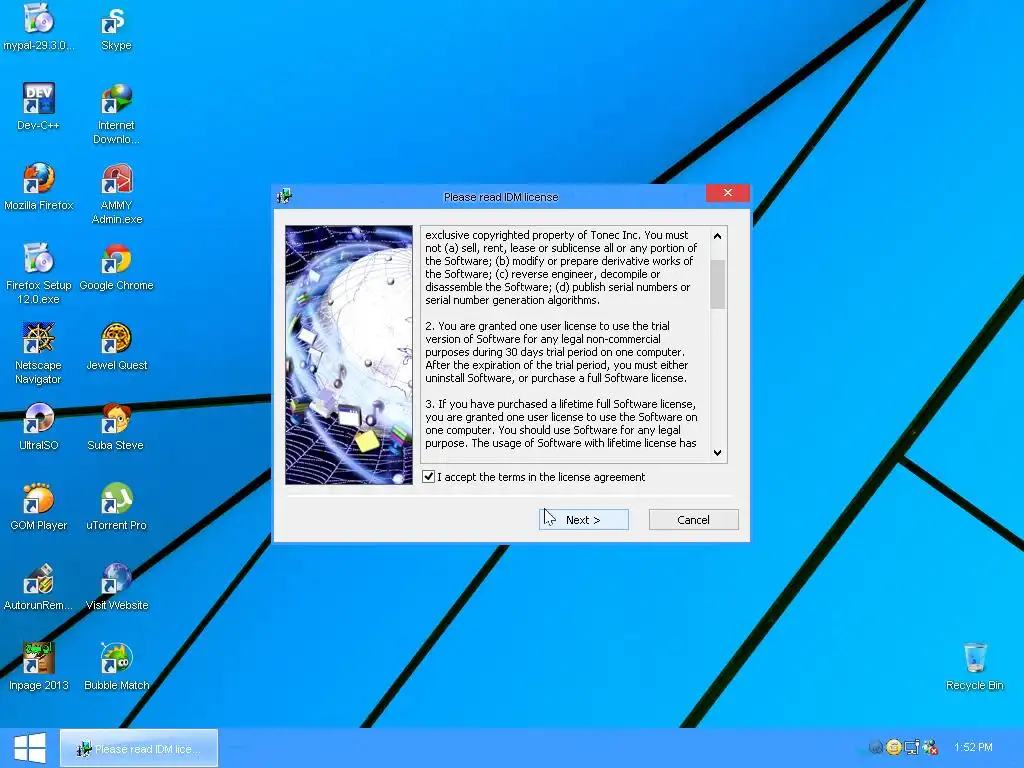1024x768 pixels.
Task: Click the 1:52 PM taskbar clock
Action: (973, 747)
